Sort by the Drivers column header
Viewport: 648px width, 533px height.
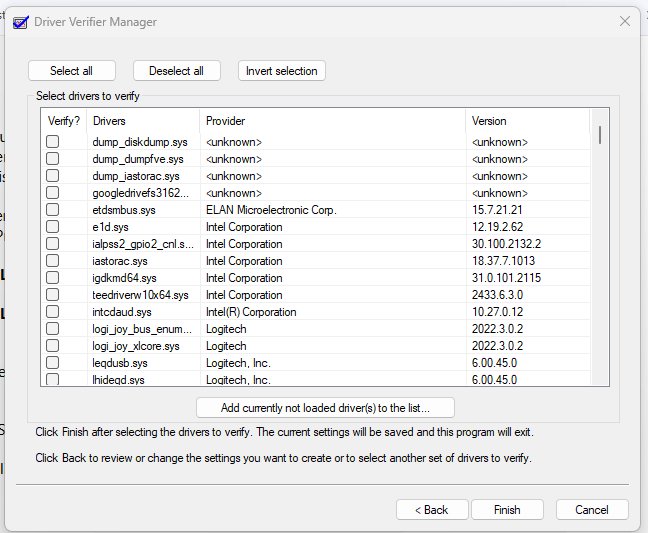(x=143, y=121)
